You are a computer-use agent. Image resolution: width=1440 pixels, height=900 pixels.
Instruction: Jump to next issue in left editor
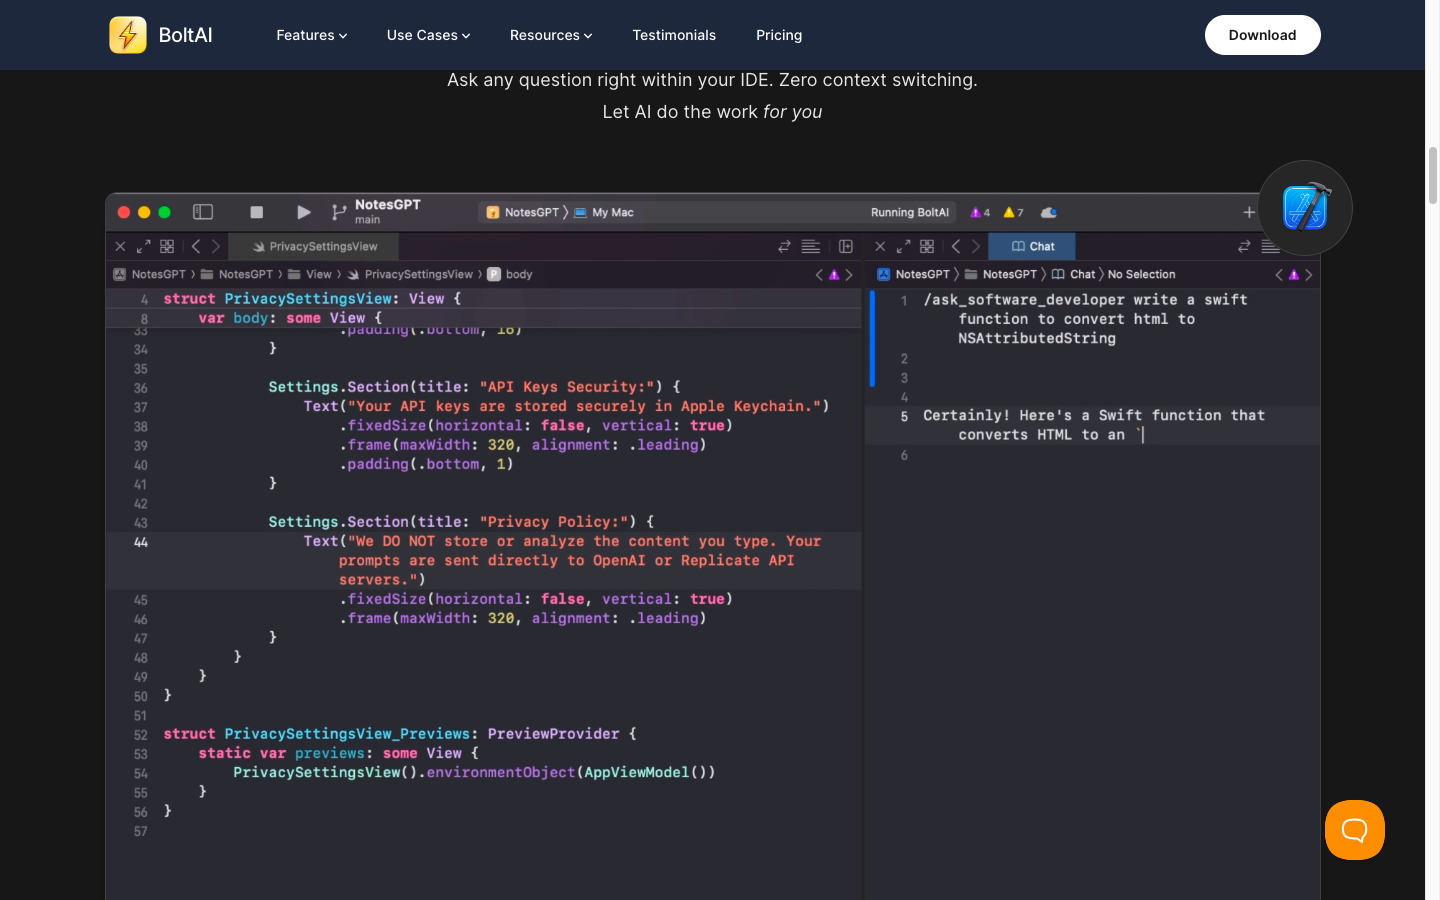click(849, 274)
